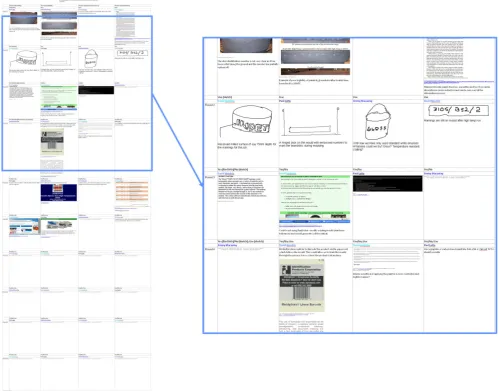Select the small gloss can sketch in the overview page
499x391 pixels.
click(91, 58)
